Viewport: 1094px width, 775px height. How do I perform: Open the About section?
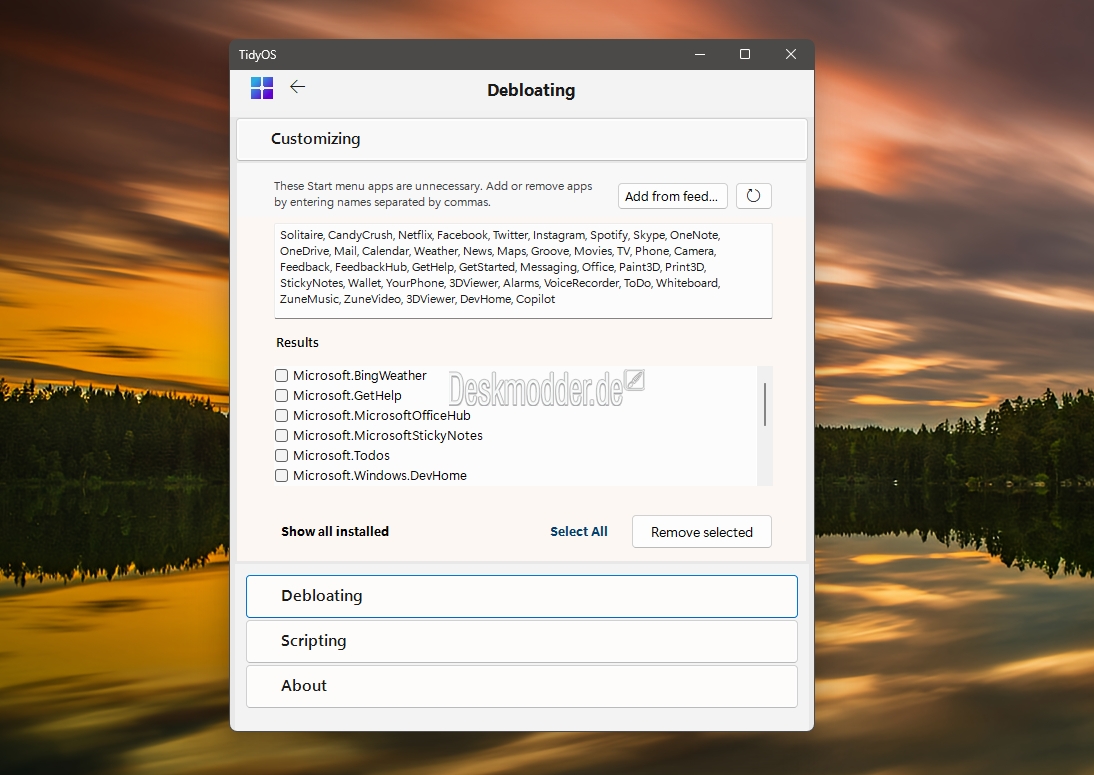pyautogui.click(x=522, y=686)
